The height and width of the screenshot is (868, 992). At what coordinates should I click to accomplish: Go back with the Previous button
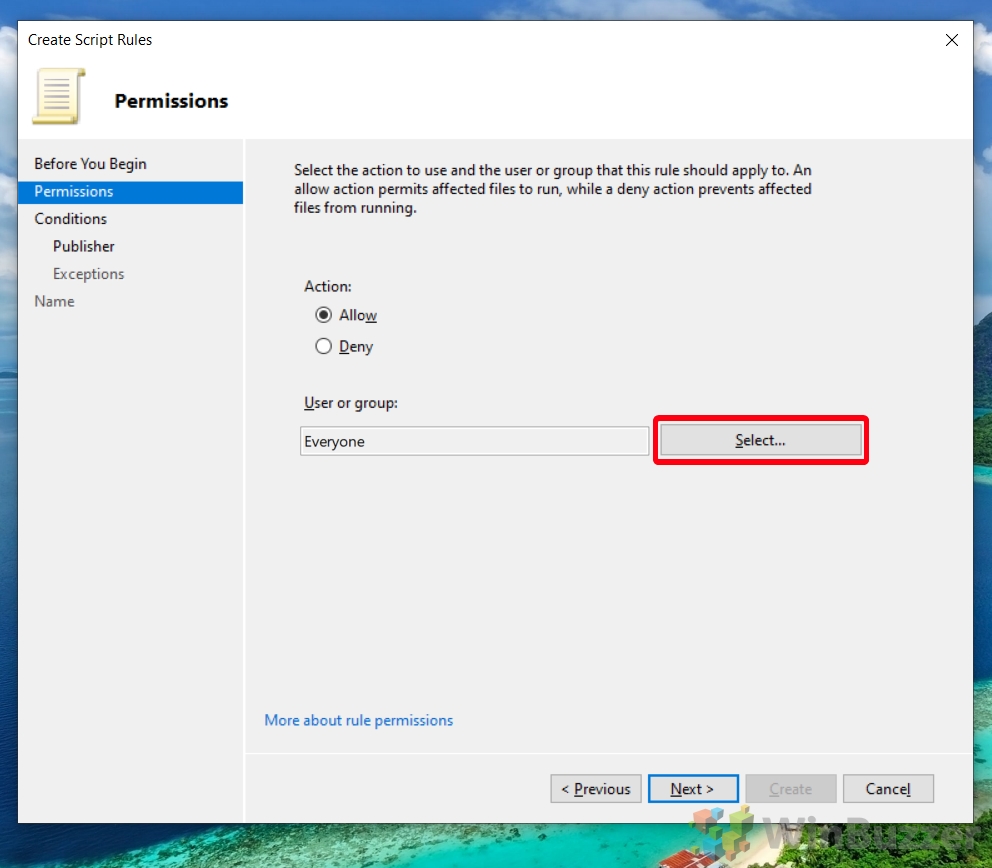[595, 788]
